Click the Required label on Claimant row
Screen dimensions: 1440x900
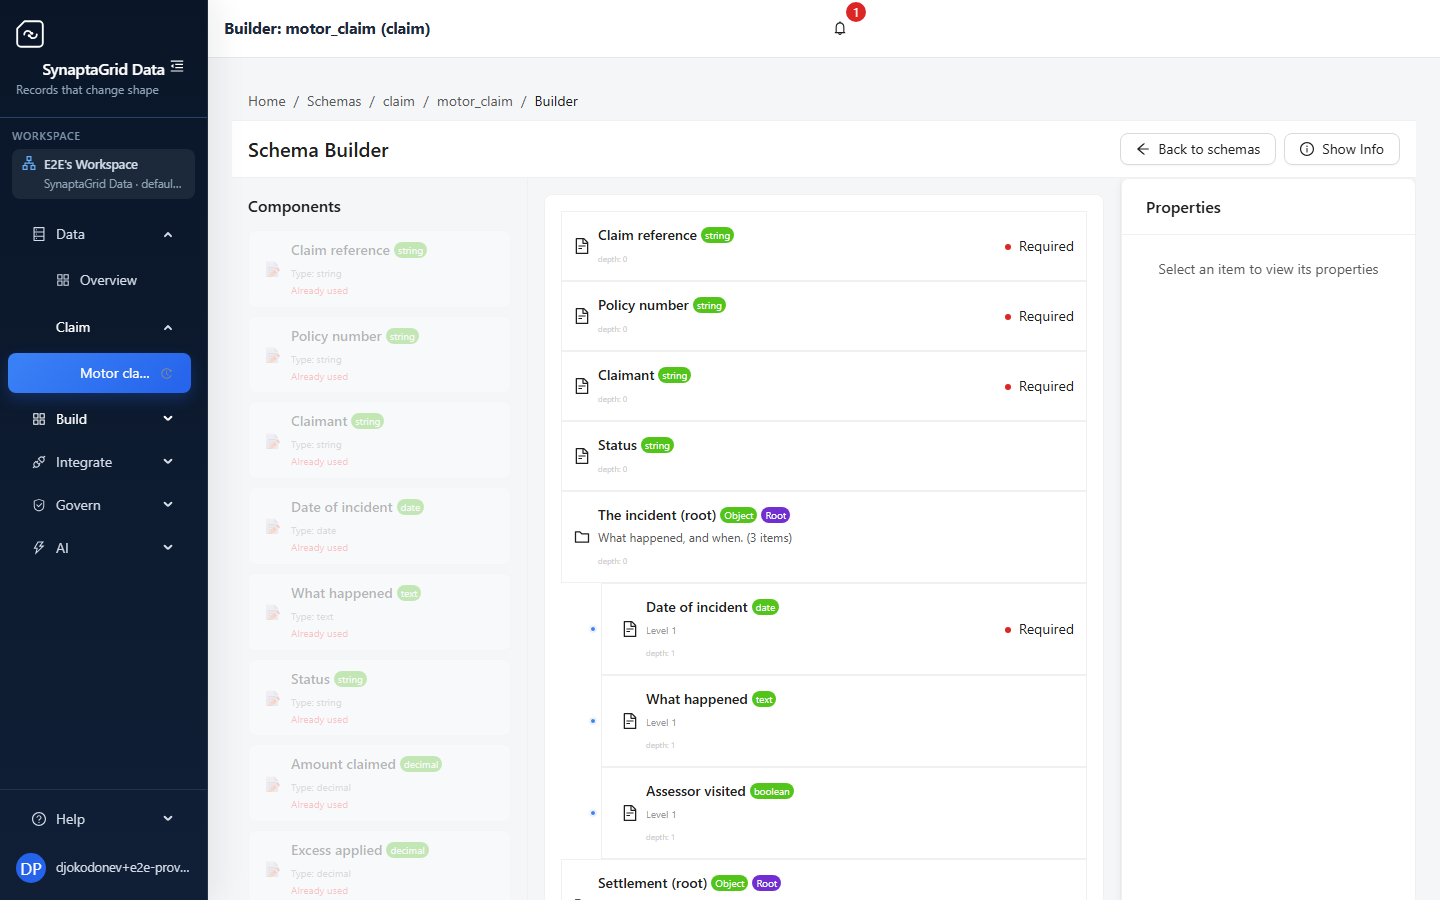point(1046,386)
